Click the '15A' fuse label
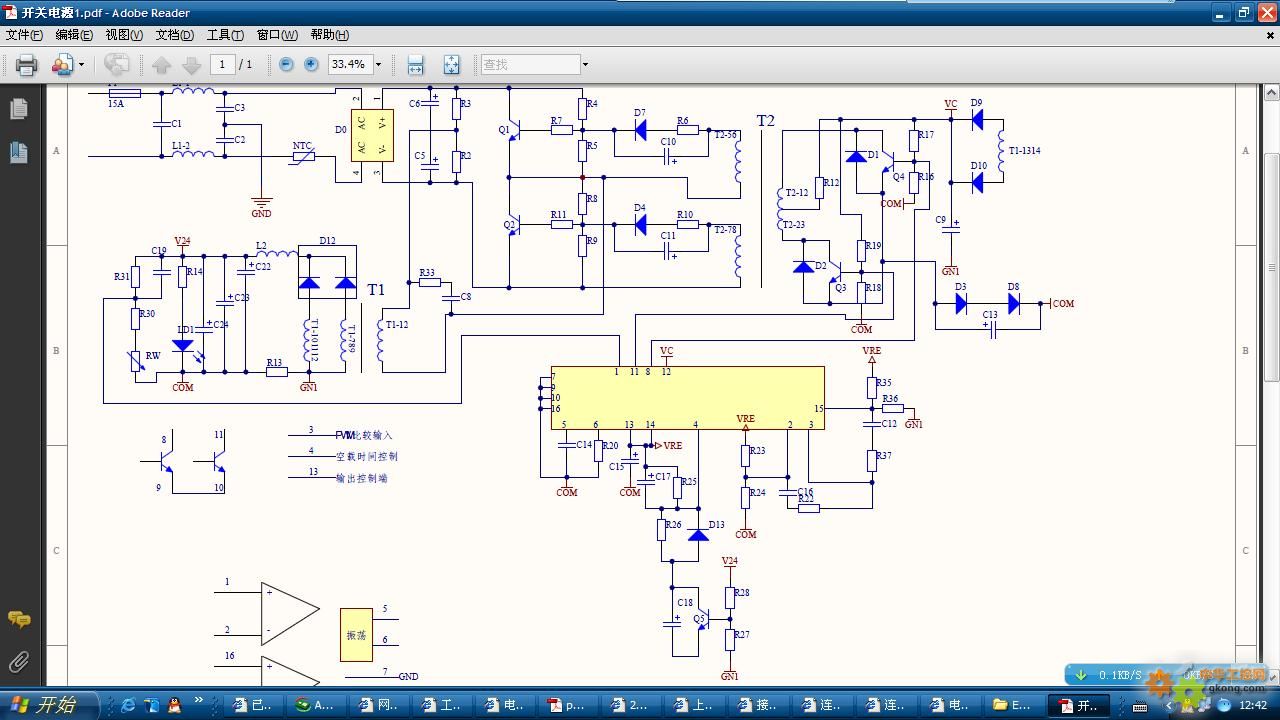Screen dimensions: 1280x720 [116, 103]
